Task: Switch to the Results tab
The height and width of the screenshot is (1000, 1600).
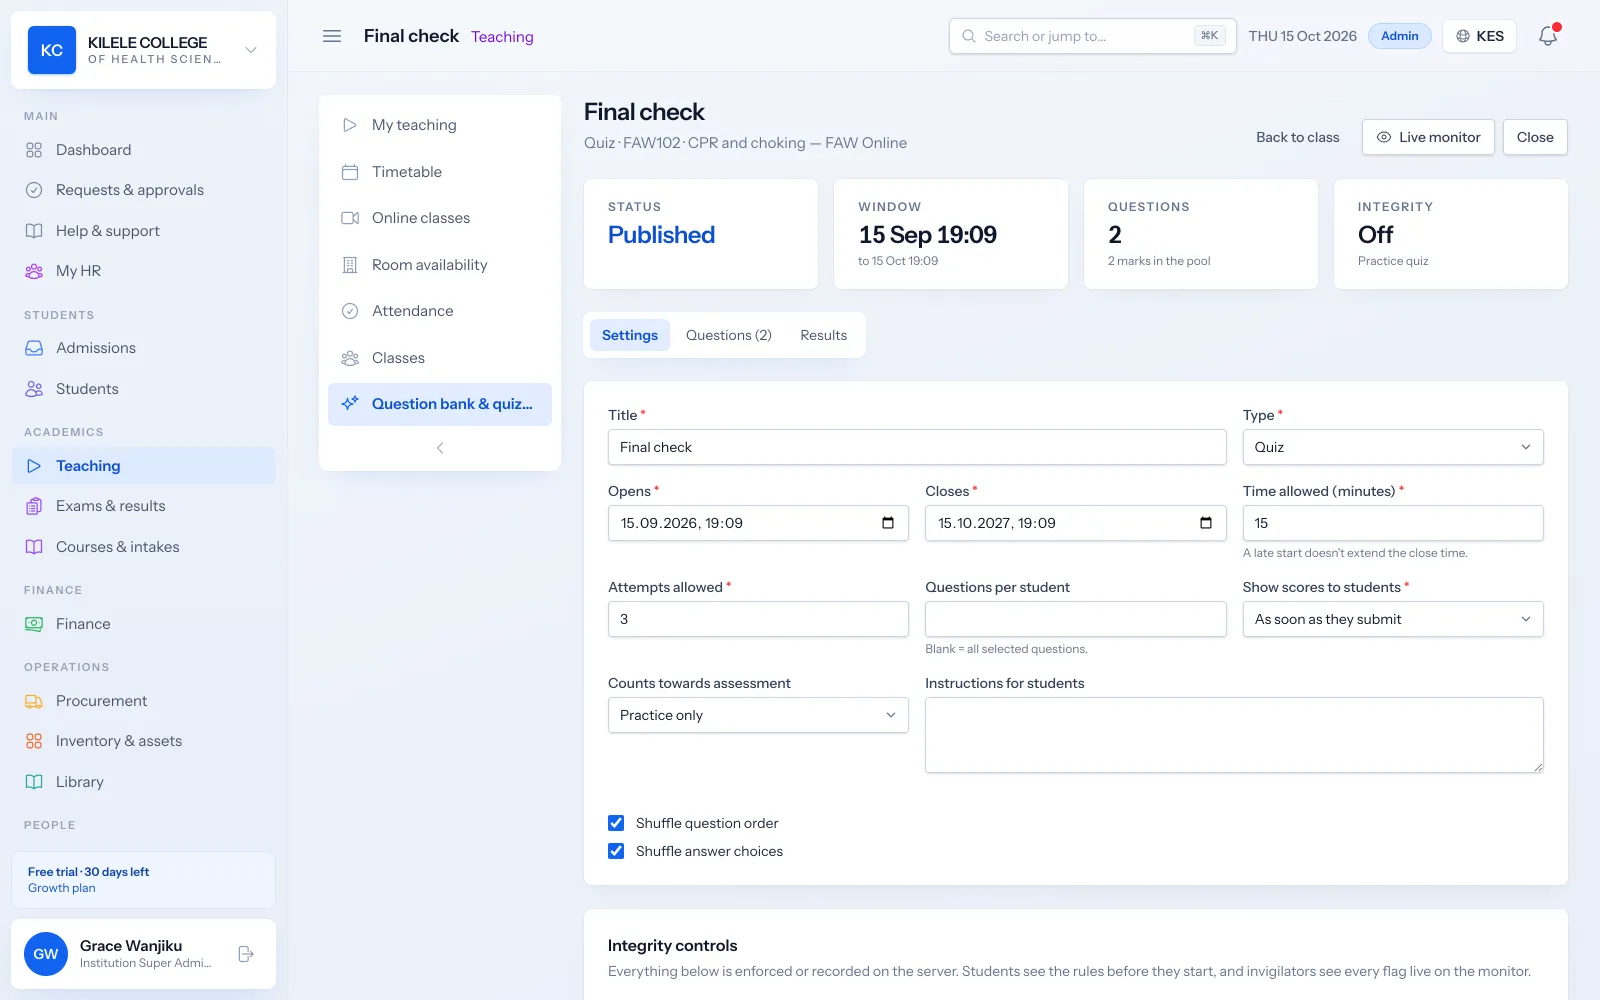Action: pyautogui.click(x=823, y=335)
